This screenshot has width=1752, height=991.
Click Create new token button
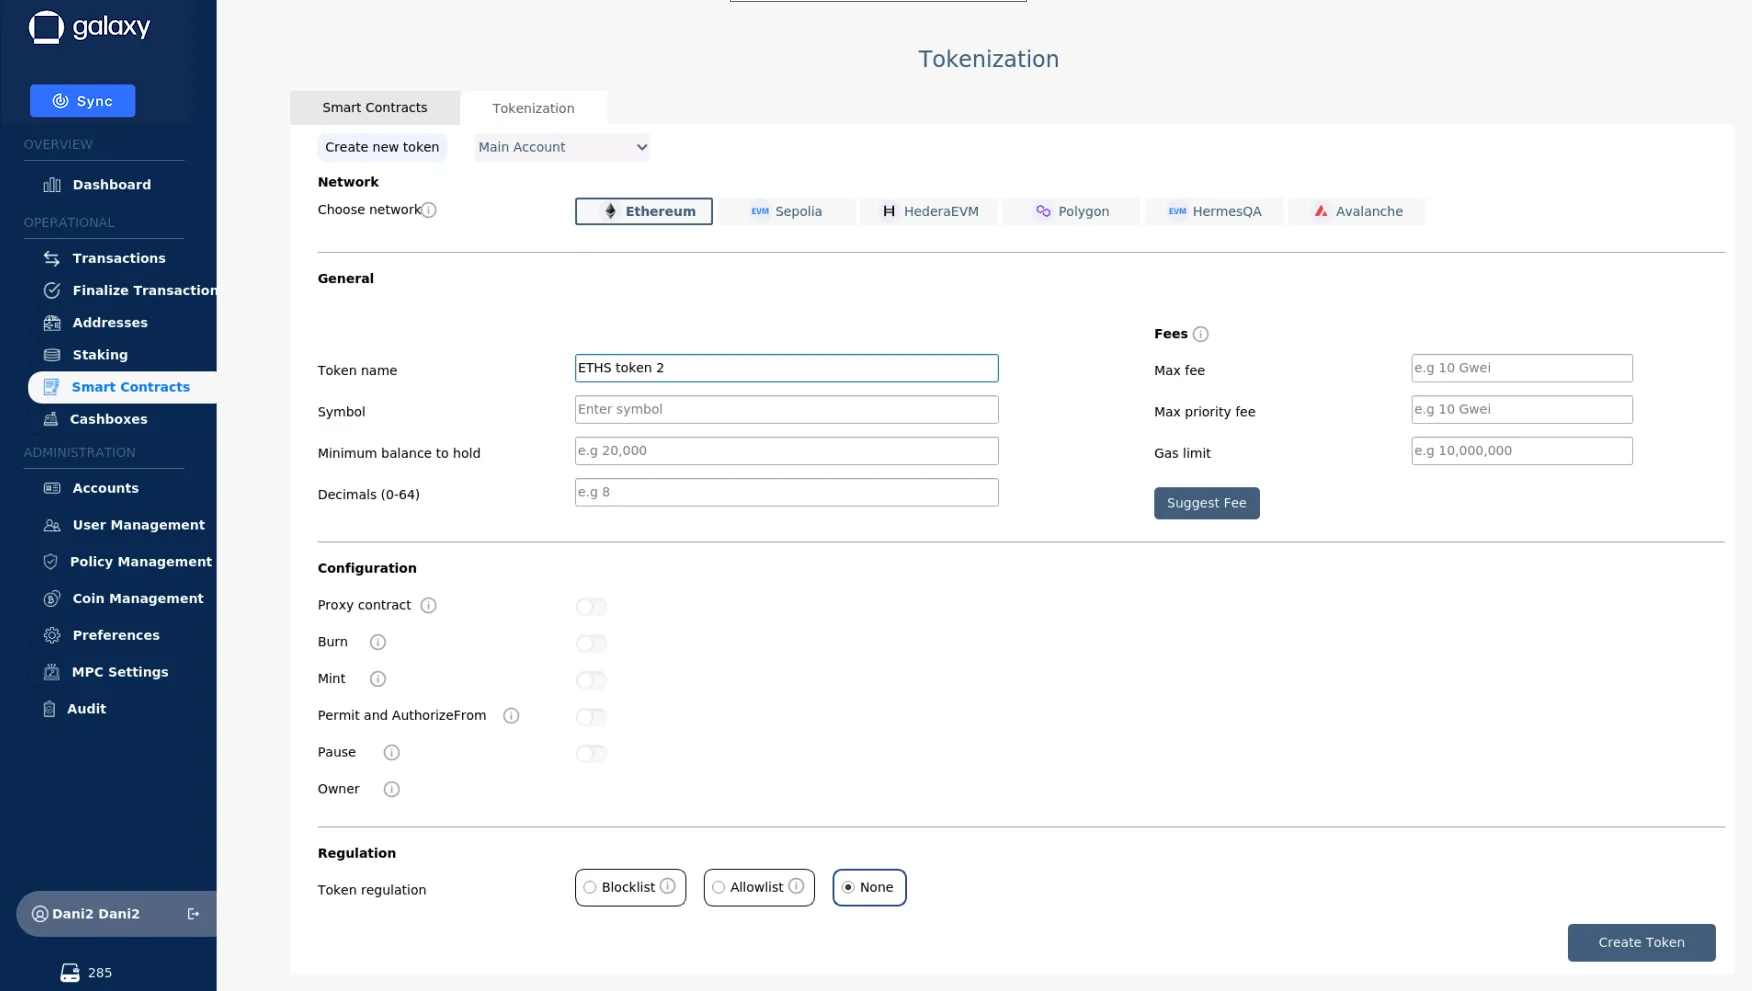click(382, 147)
